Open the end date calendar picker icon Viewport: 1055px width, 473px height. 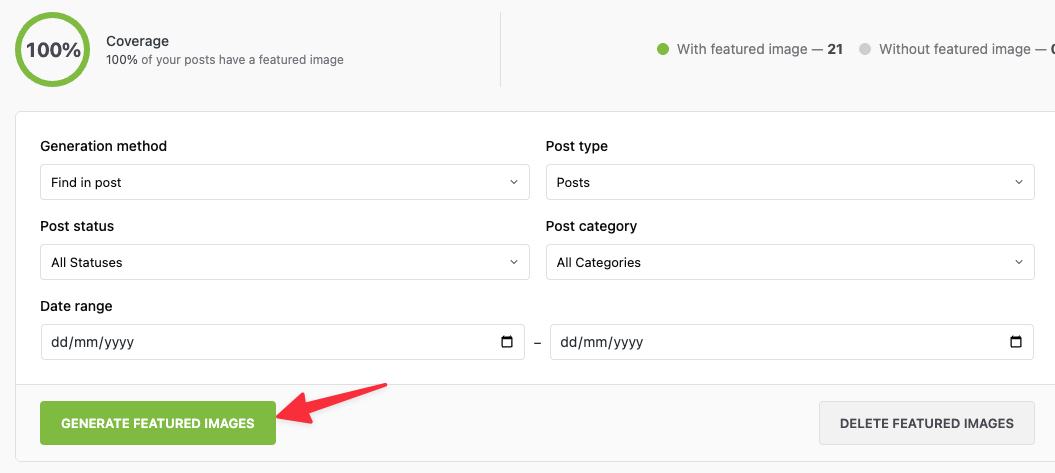[x=1016, y=342]
